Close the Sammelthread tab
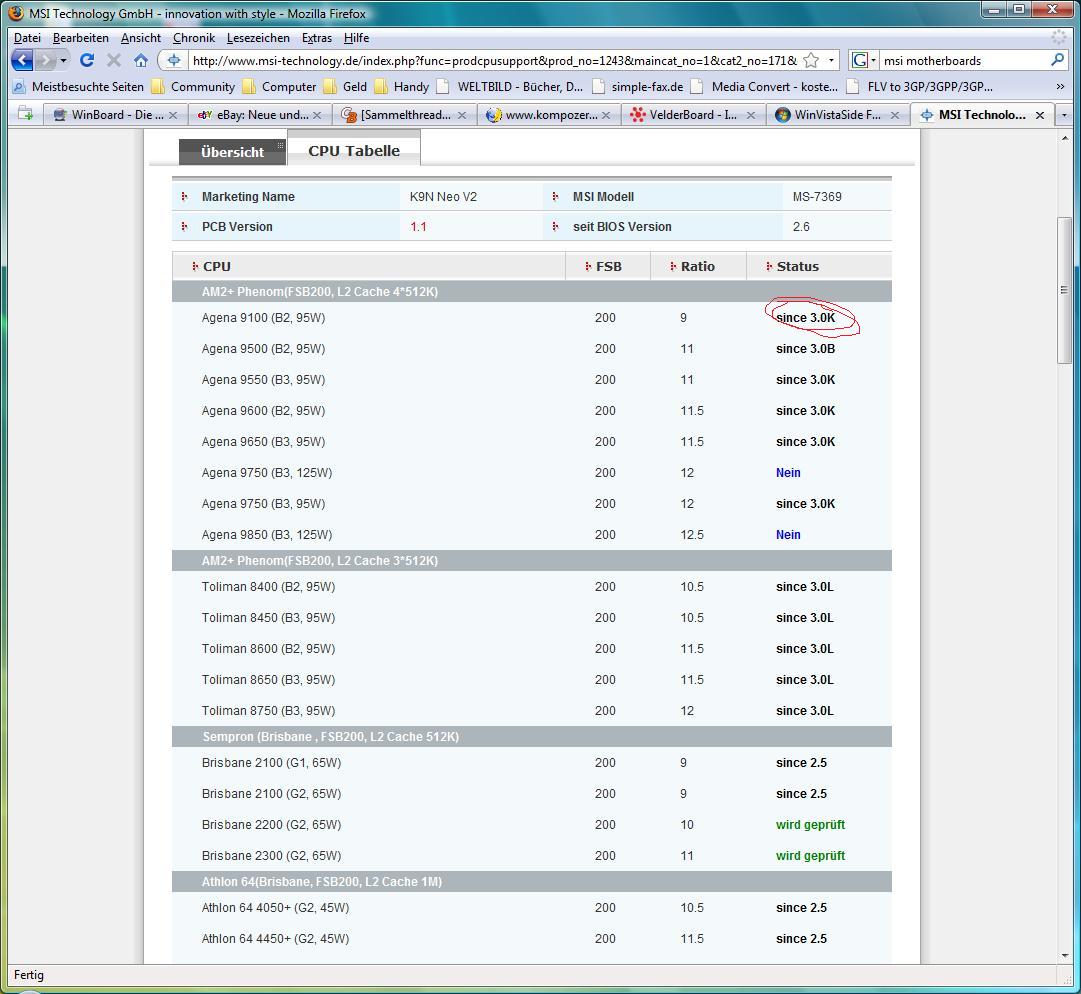The width and height of the screenshot is (1081, 994). click(462, 115)
